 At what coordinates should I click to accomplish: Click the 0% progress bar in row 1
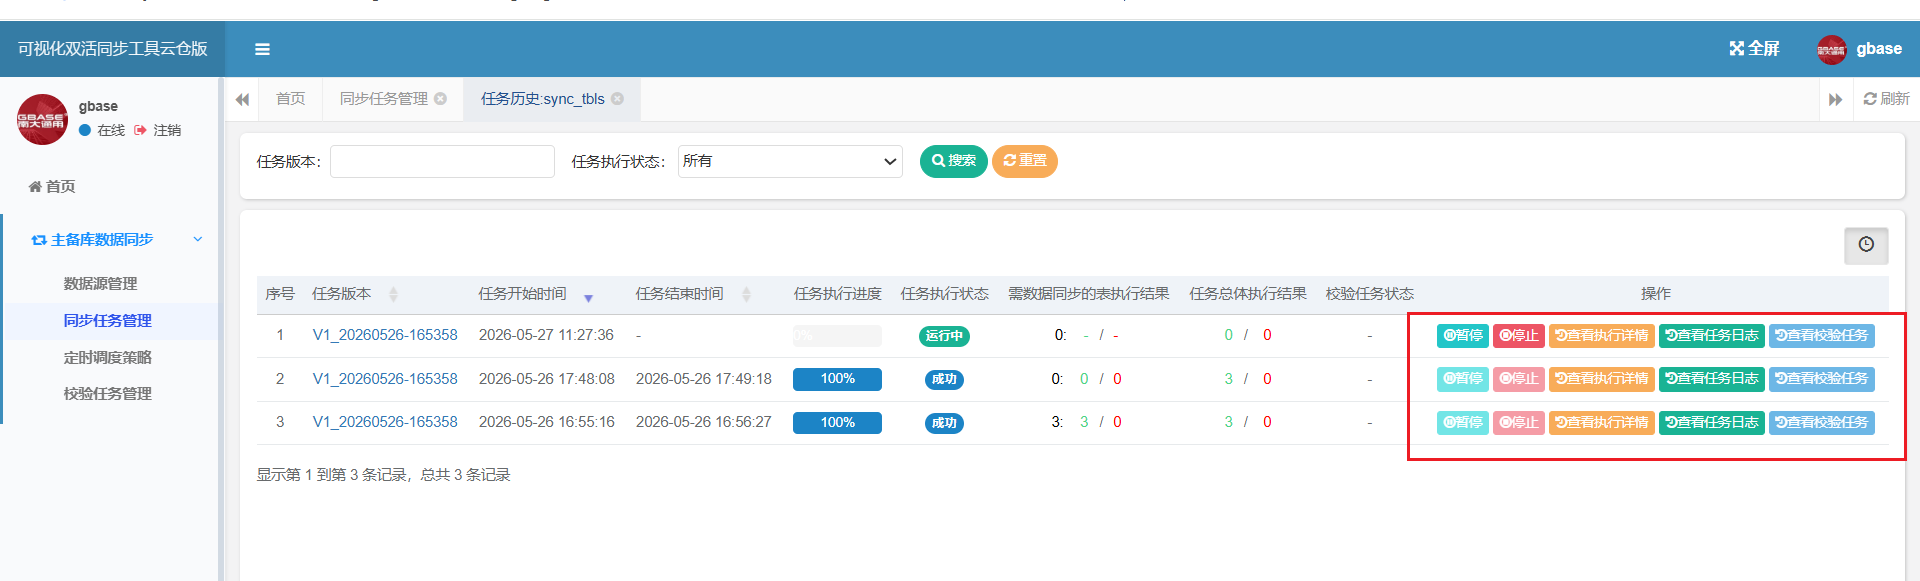[837, 336]
